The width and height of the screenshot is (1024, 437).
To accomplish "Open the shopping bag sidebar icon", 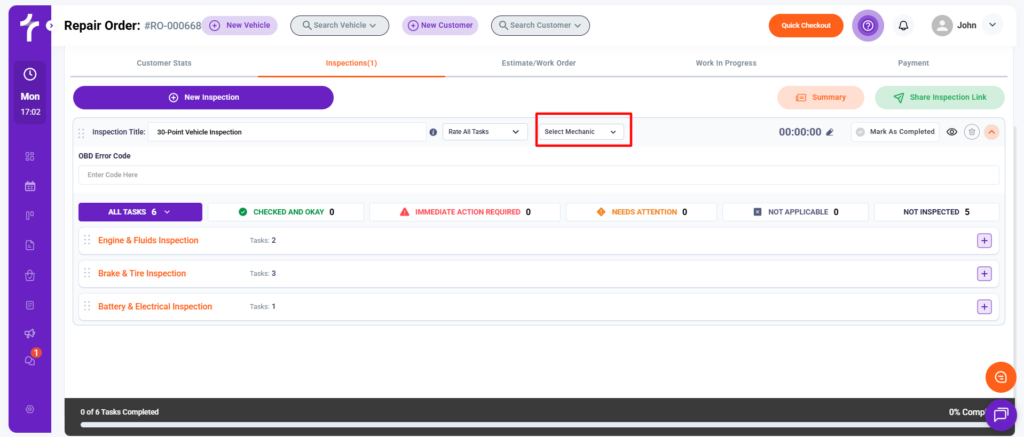I will pyautogui.click(x=29, y=276).
